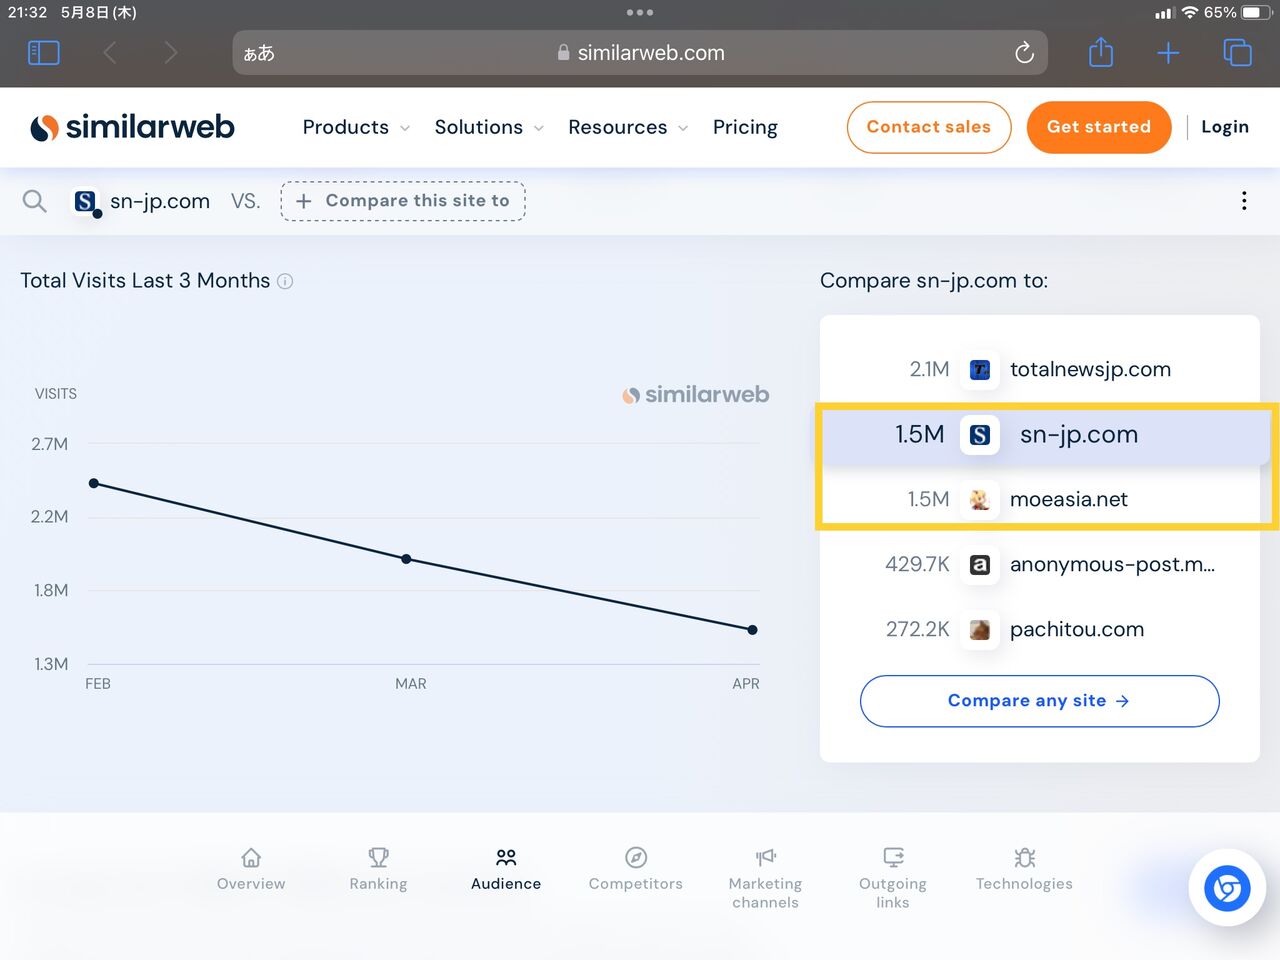Click Compare this site to field
The height and width of the screenshot is (960, 1280).
(x=403, y=201)
